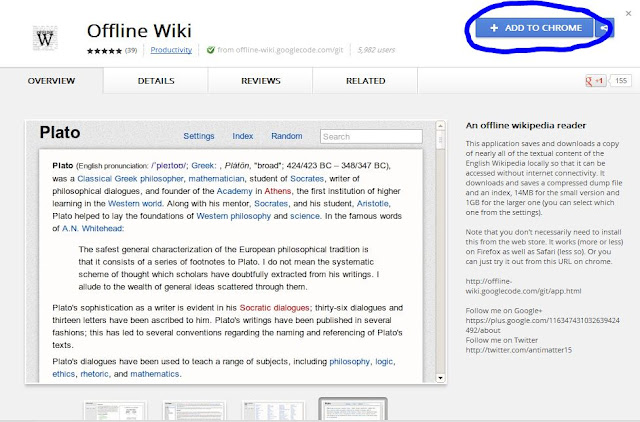Click the screenshot scrollbar up arrow
This screenshot has width=640, height=422.
(x=440, y=125)
